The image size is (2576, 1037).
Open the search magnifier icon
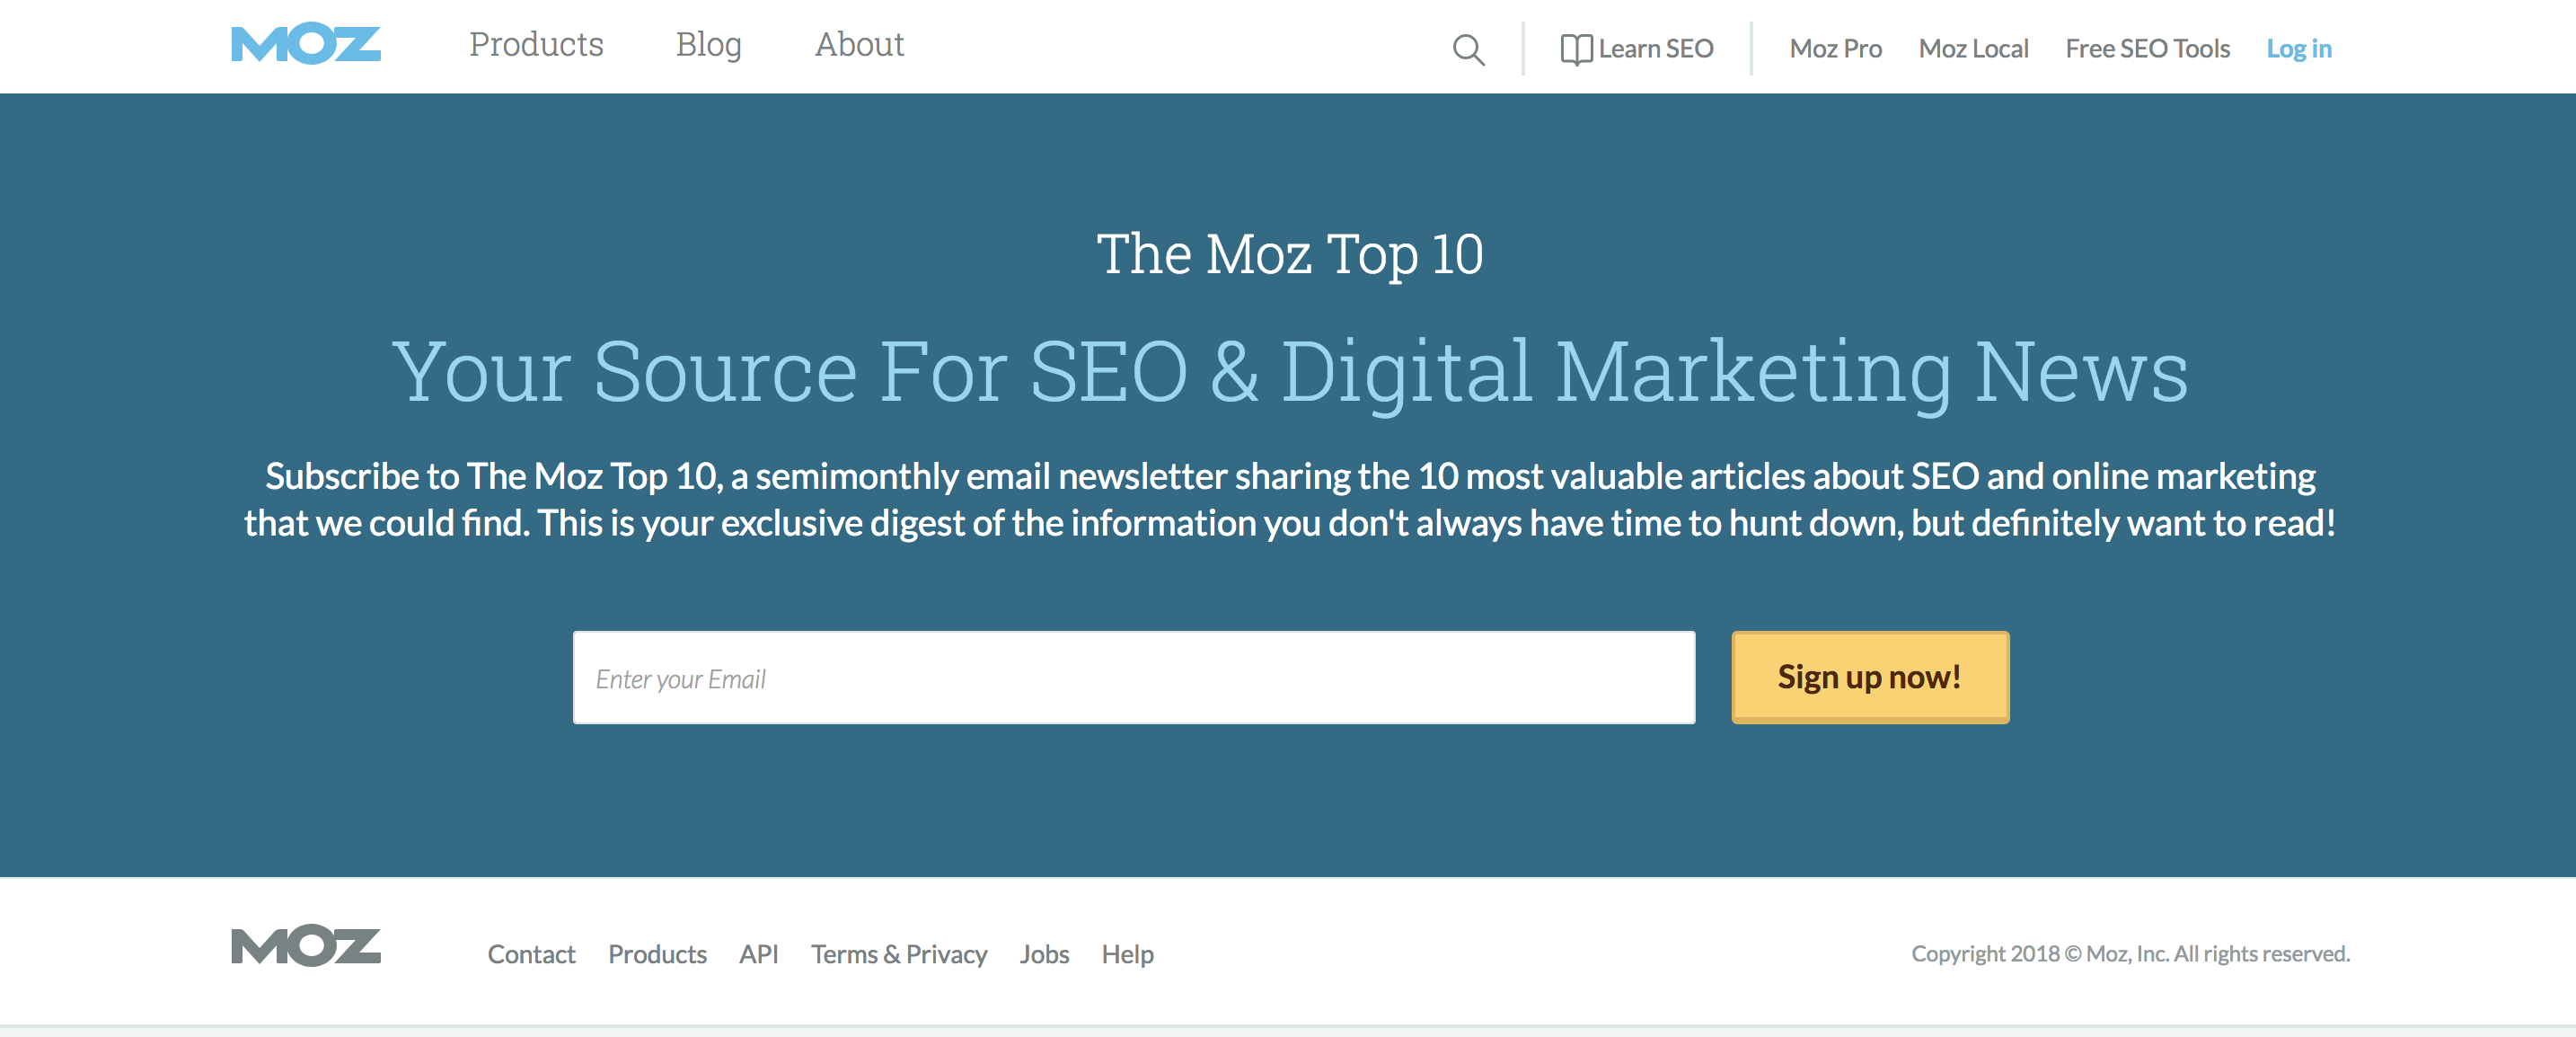(x=1468, y=49)
